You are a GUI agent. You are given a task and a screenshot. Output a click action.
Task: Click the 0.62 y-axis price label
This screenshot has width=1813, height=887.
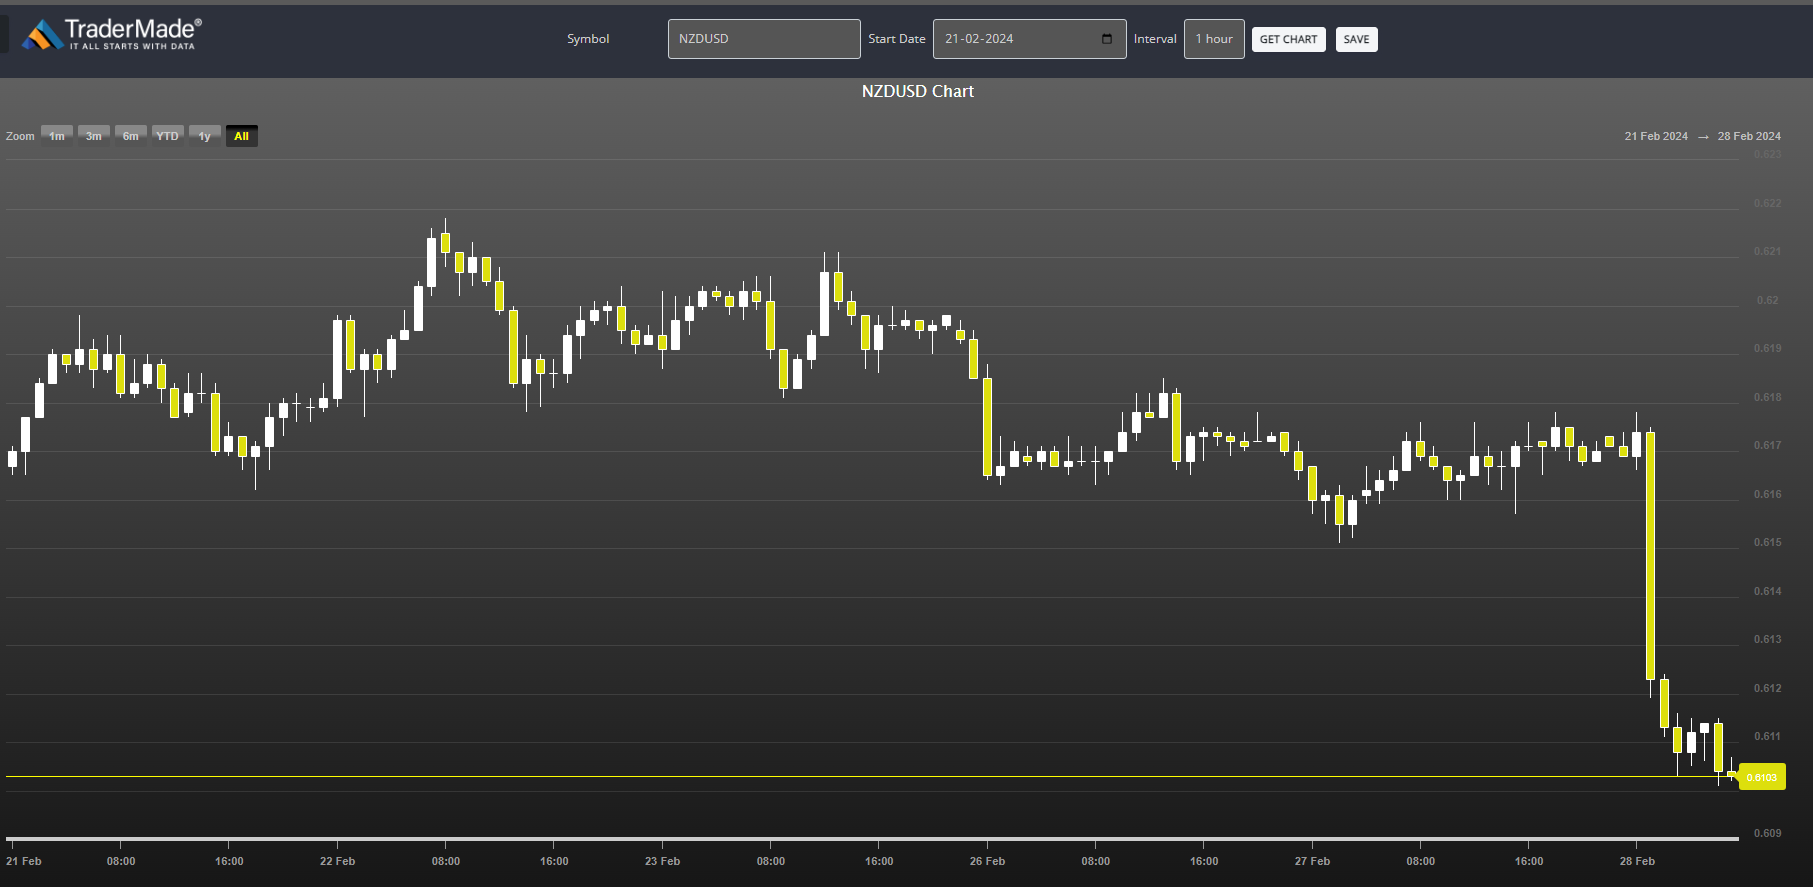1768,300
